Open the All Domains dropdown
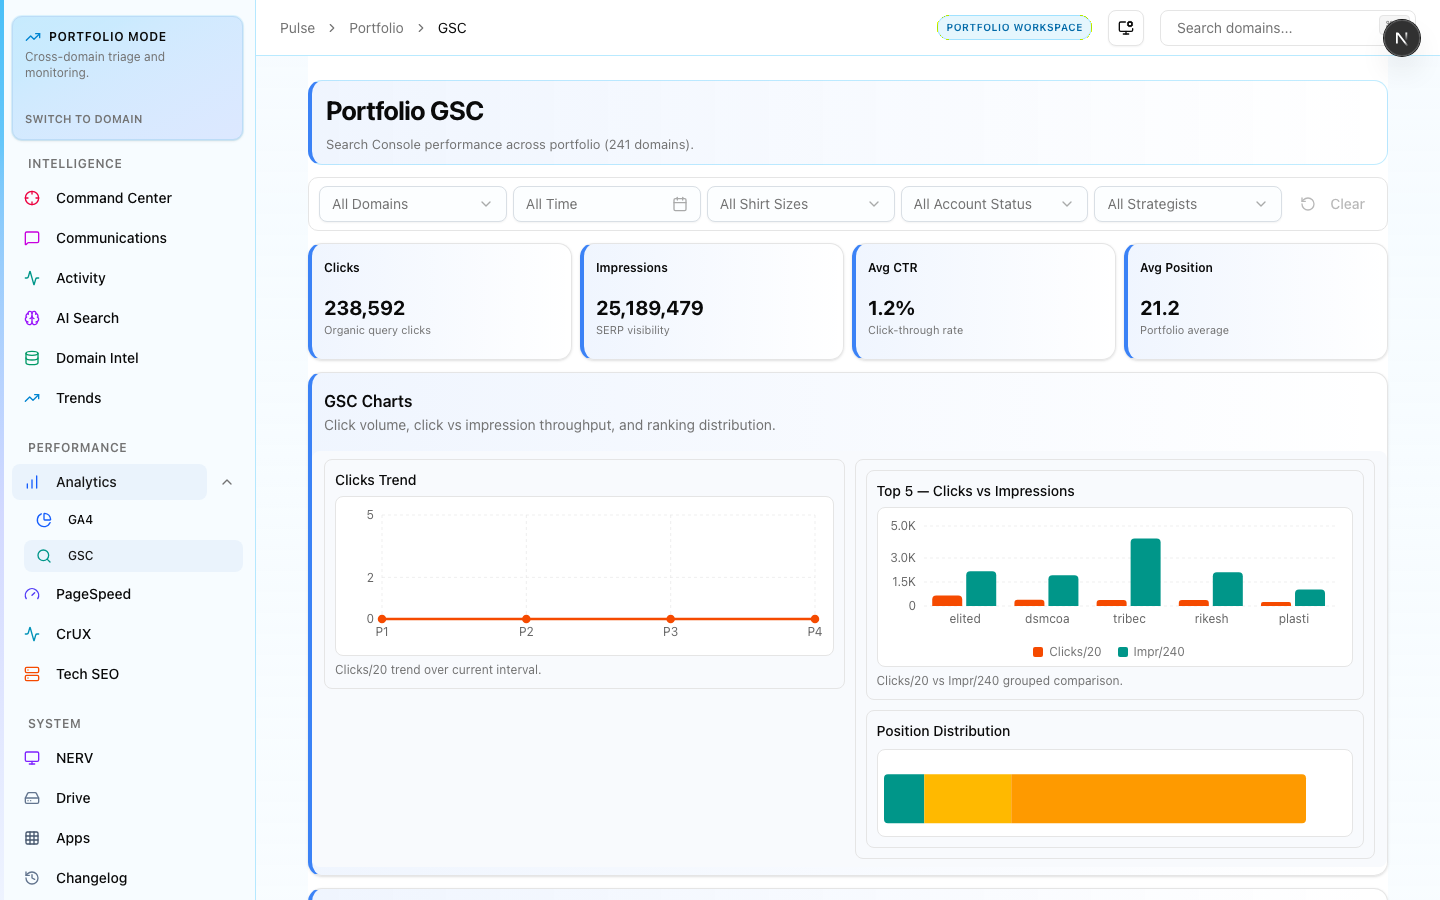1440x900 pixels. pyautogui.click(x=412, y=204)
